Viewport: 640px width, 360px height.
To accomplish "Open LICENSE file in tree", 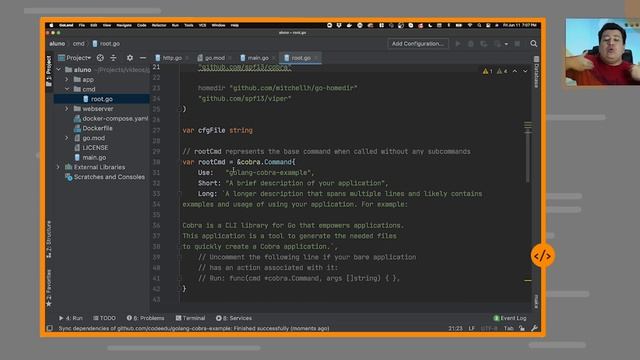I will click(91, 148).
